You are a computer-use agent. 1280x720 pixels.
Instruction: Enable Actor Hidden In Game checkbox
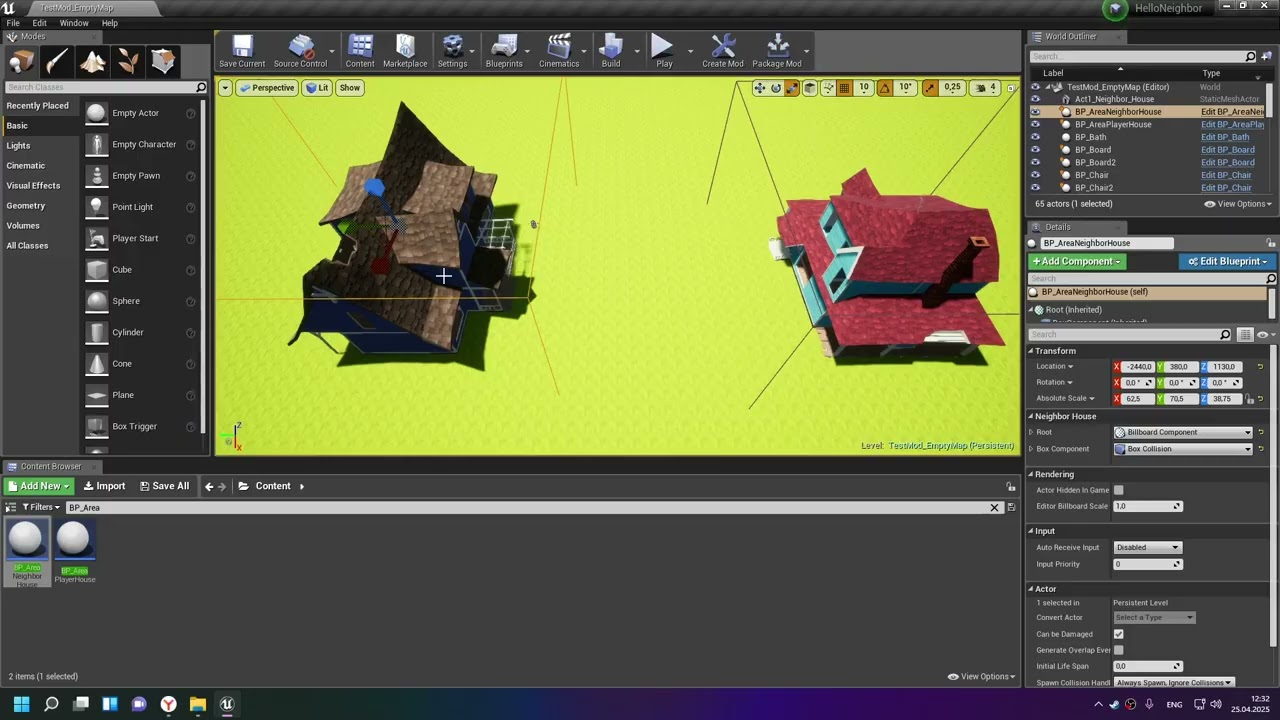1119,490
